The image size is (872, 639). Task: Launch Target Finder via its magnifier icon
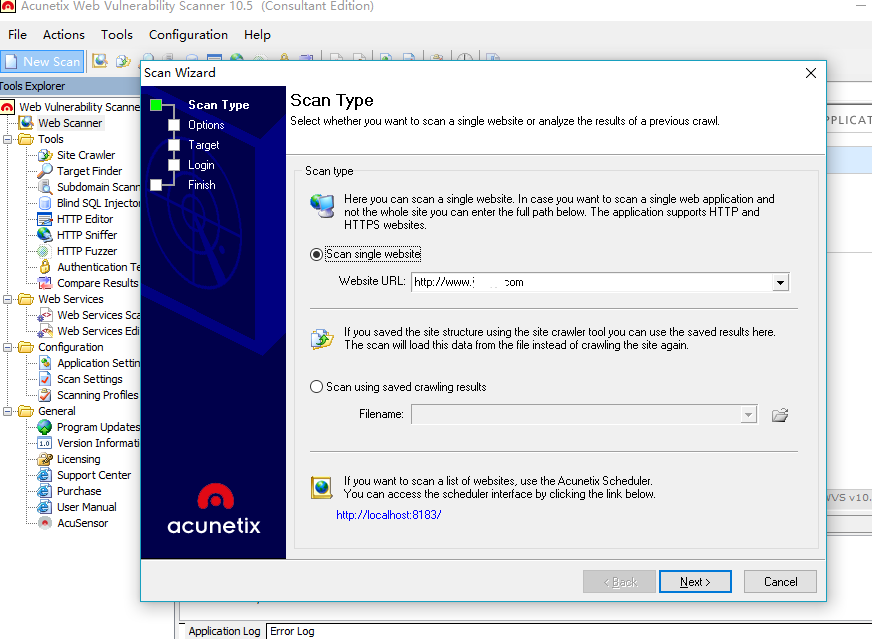tap(45, 171)
